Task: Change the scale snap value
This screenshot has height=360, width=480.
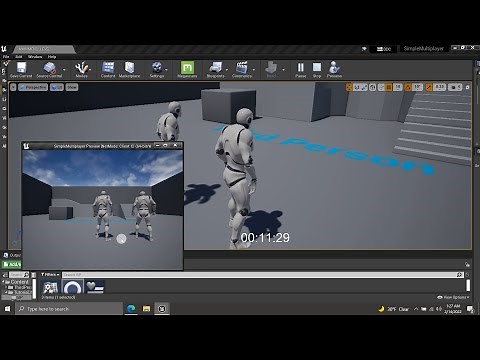Action: pos(440,87)
